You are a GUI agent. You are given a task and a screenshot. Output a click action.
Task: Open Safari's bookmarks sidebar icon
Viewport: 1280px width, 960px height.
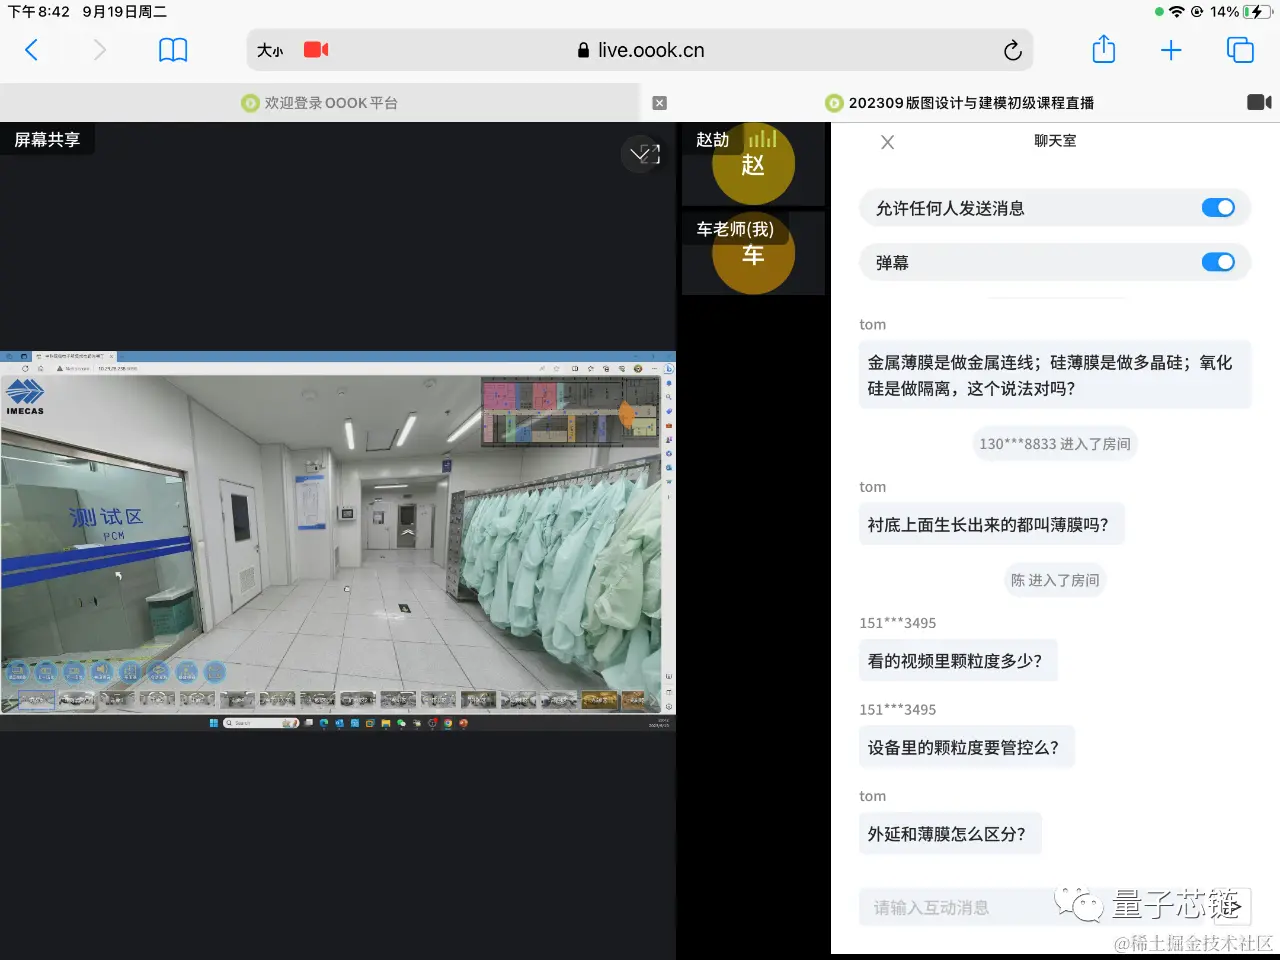tap(173, 49)
